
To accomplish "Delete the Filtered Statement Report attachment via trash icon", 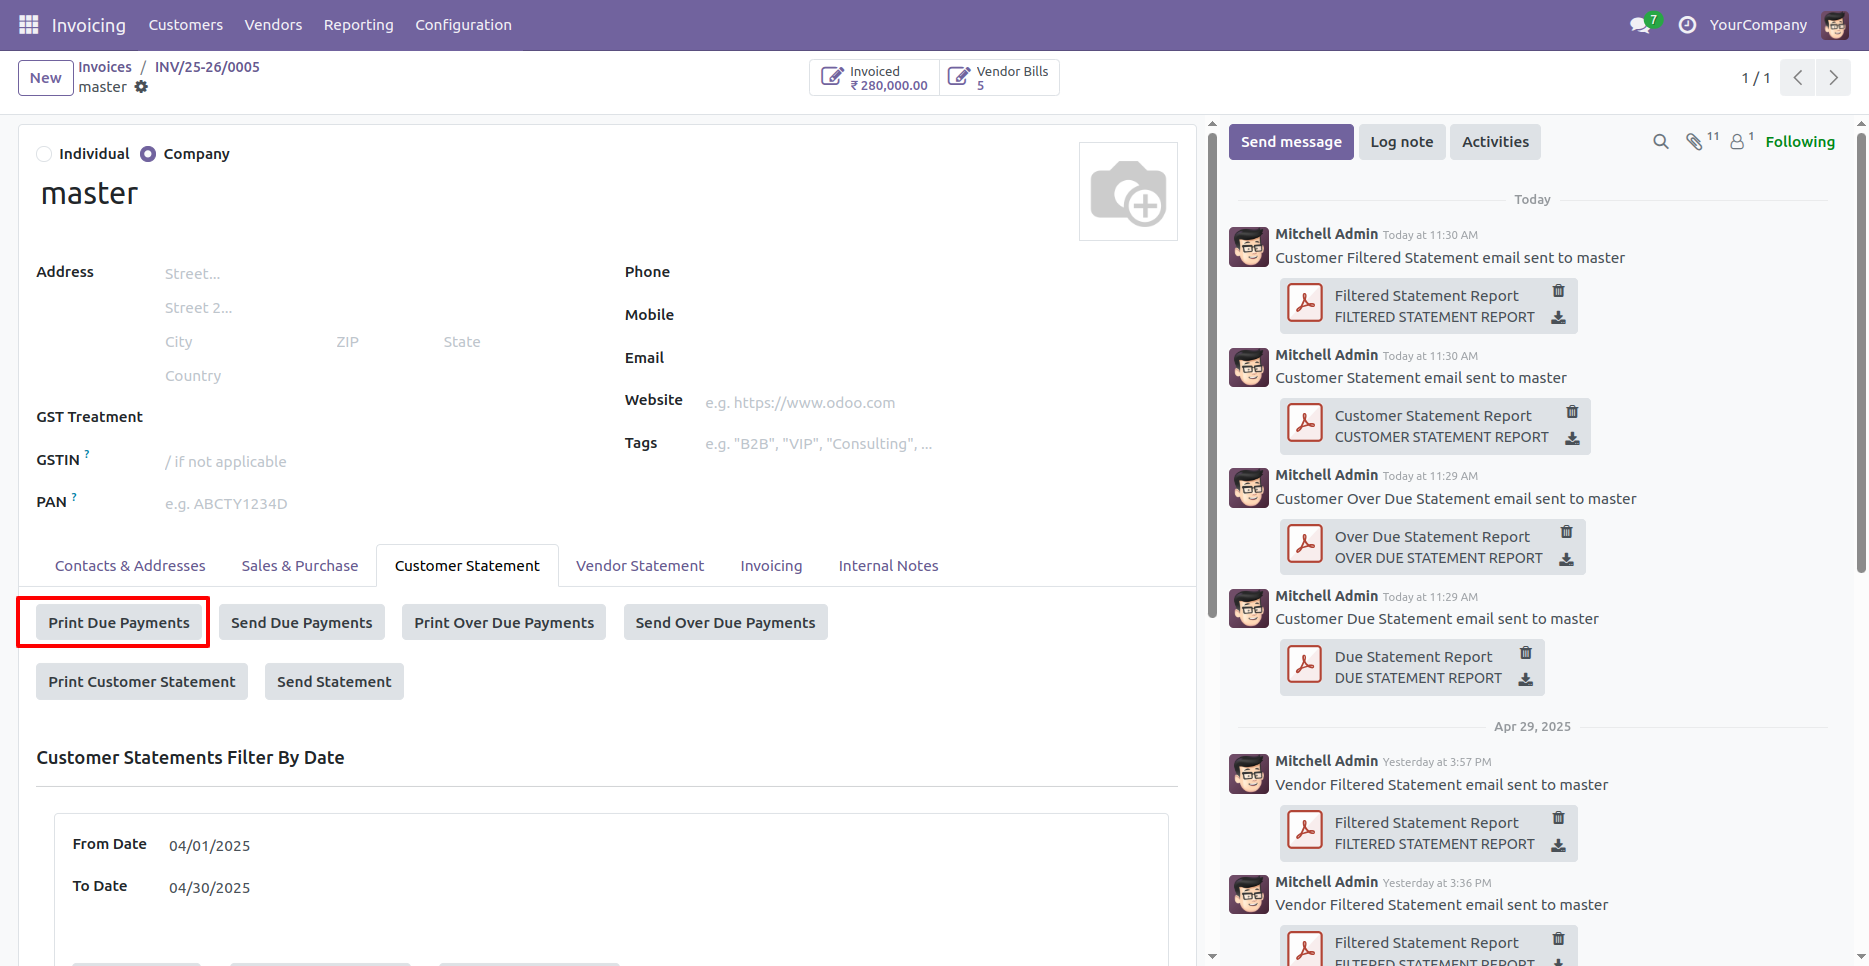I will (1558, 291).
